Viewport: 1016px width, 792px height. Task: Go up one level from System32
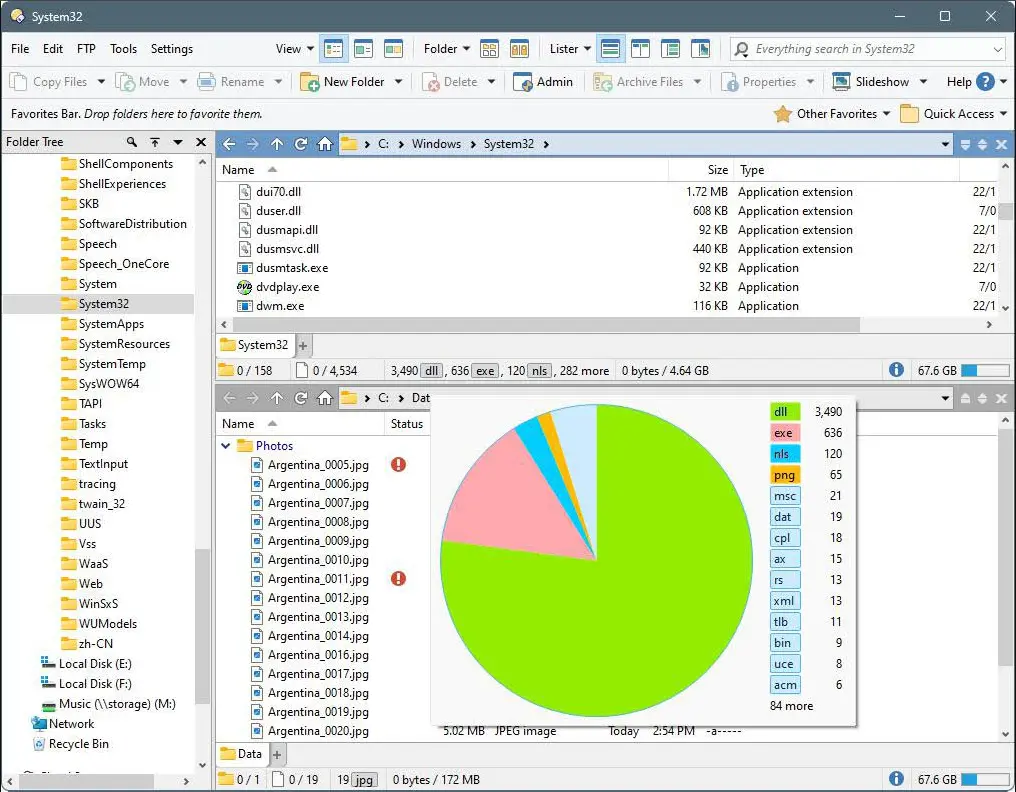pos(277,144)
